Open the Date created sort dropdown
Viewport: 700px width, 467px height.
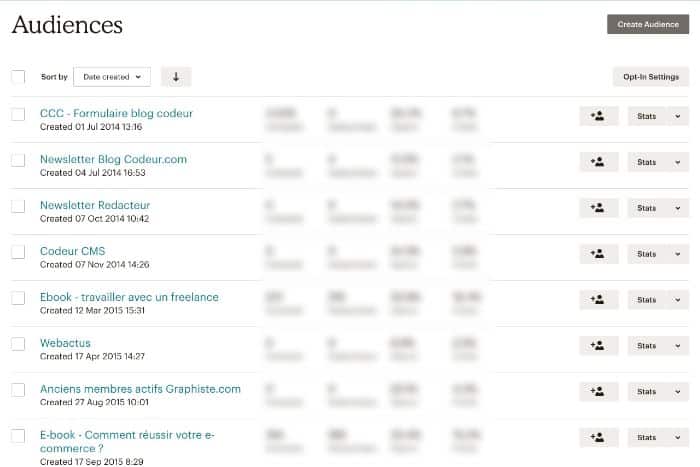111,77
